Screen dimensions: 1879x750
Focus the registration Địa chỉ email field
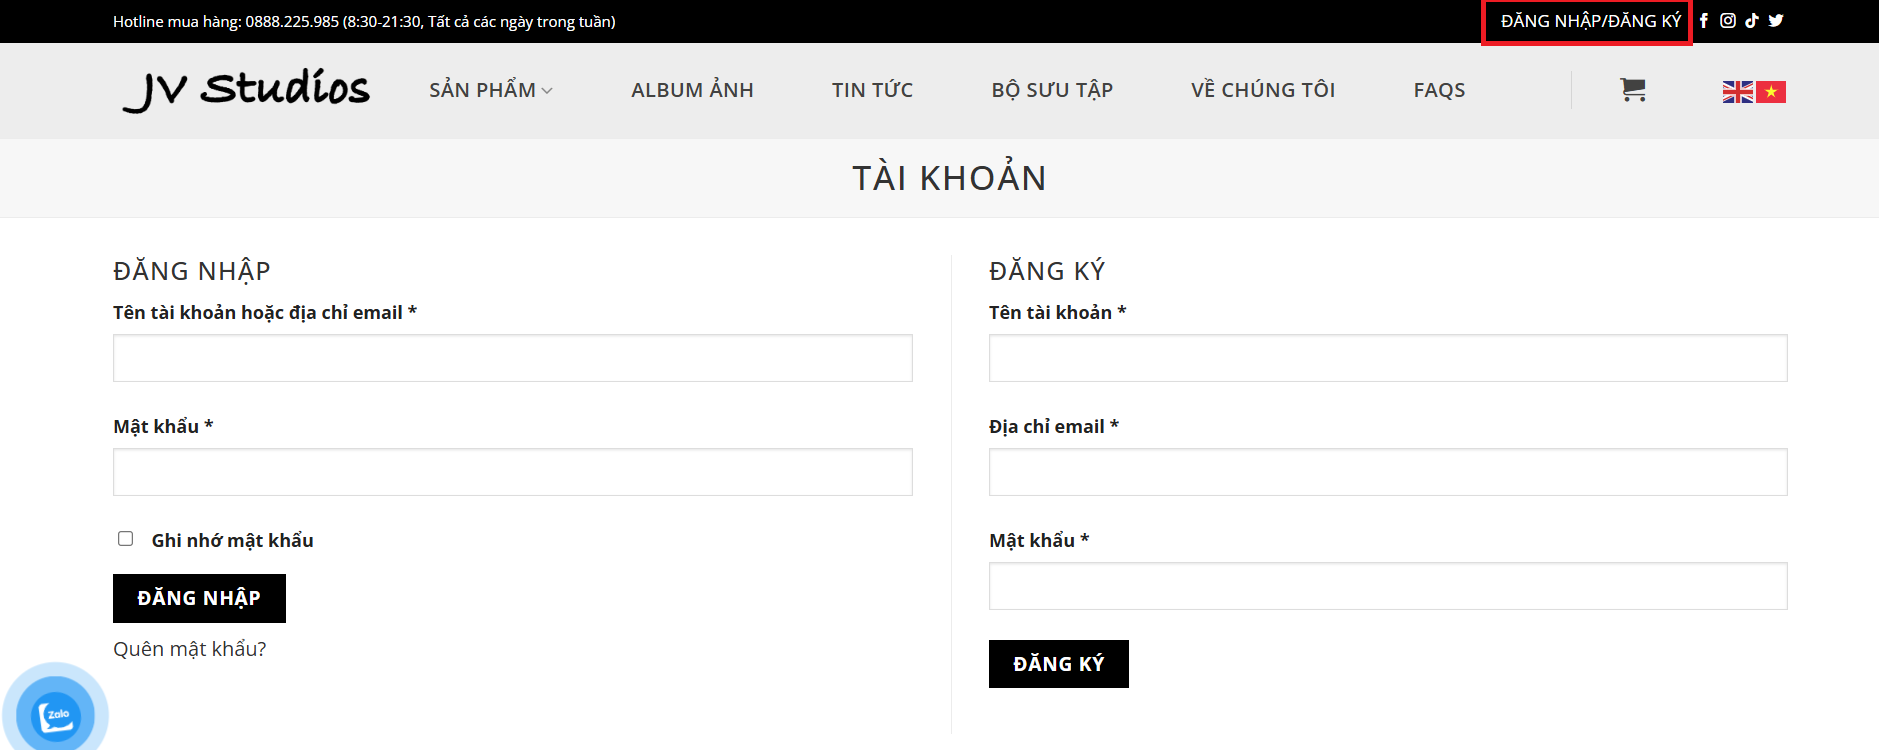coord(1388,472)
